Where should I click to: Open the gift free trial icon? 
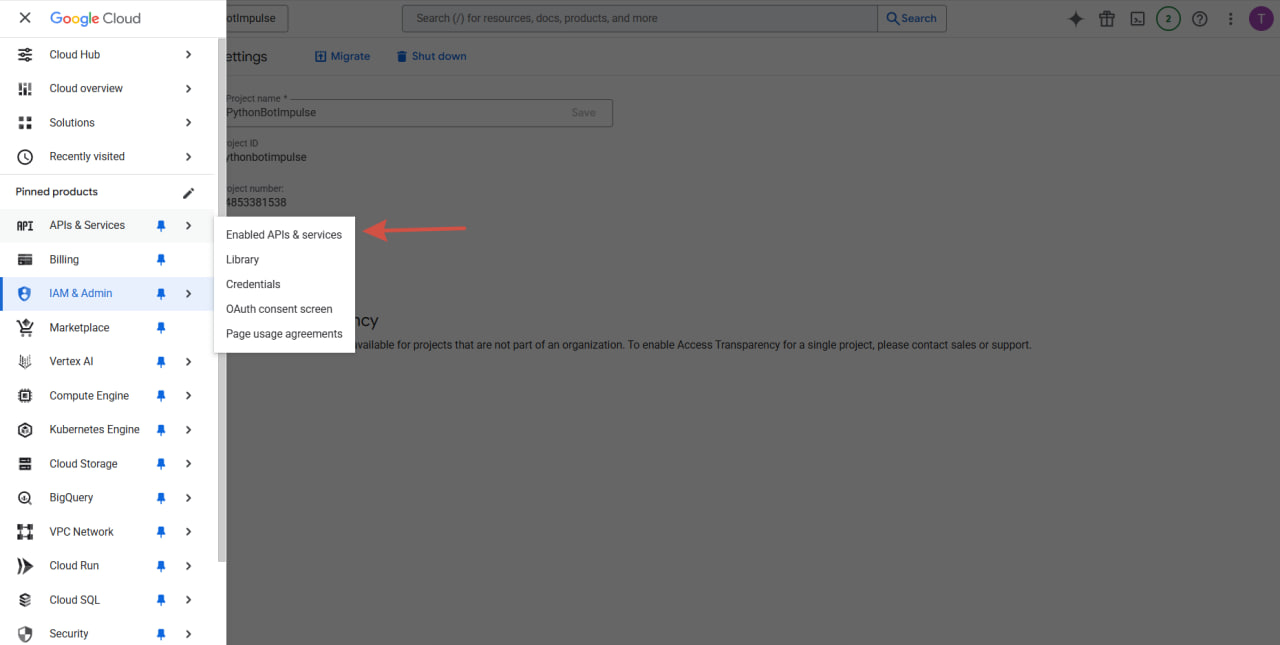[x=1107, y=19]
